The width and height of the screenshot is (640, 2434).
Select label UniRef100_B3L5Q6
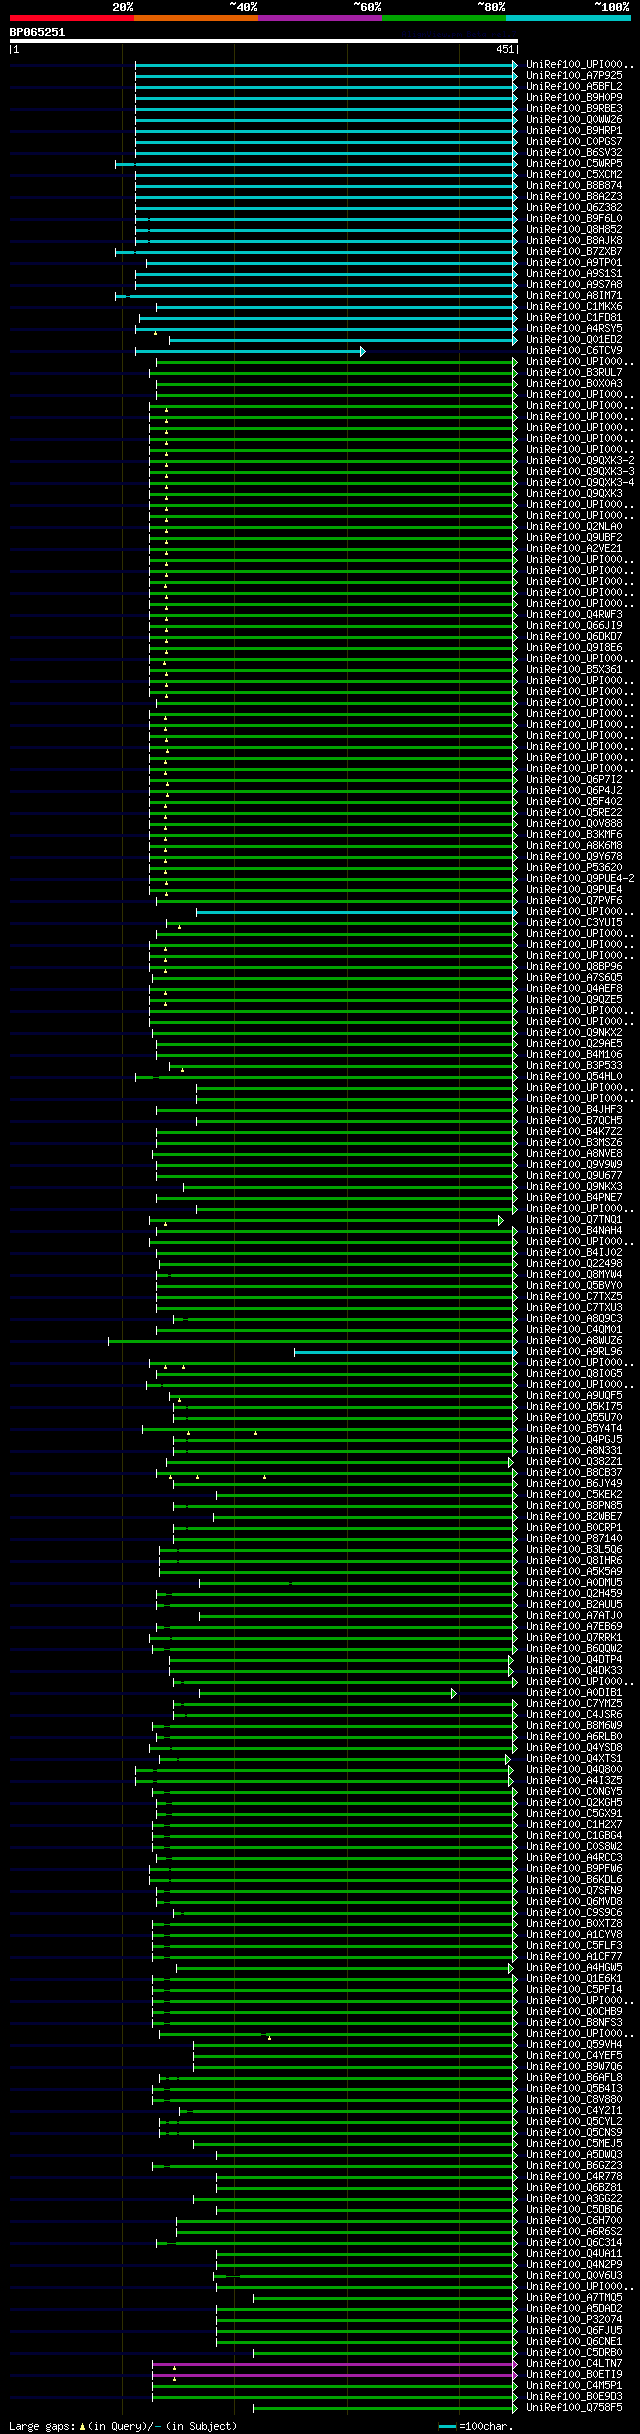574,1551
